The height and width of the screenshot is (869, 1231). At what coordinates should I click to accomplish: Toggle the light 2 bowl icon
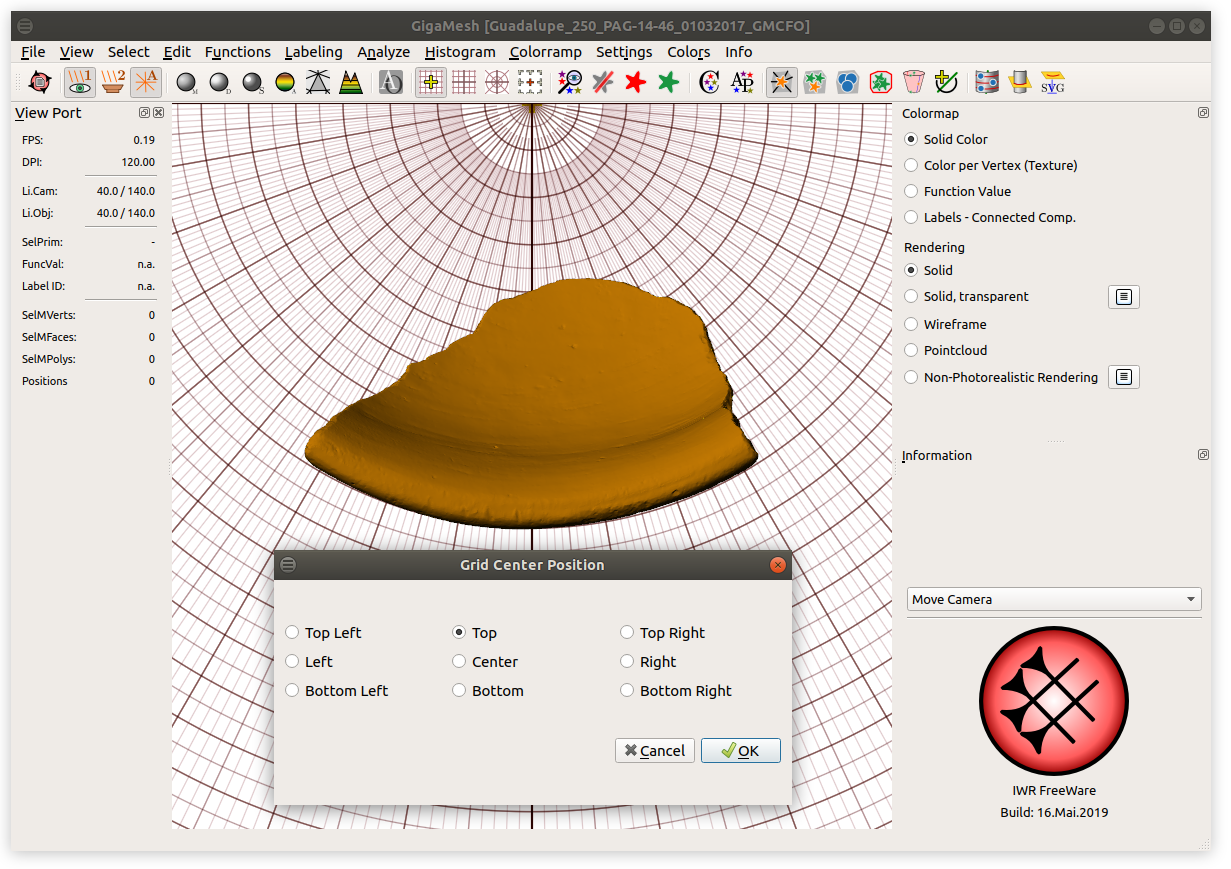113,82
